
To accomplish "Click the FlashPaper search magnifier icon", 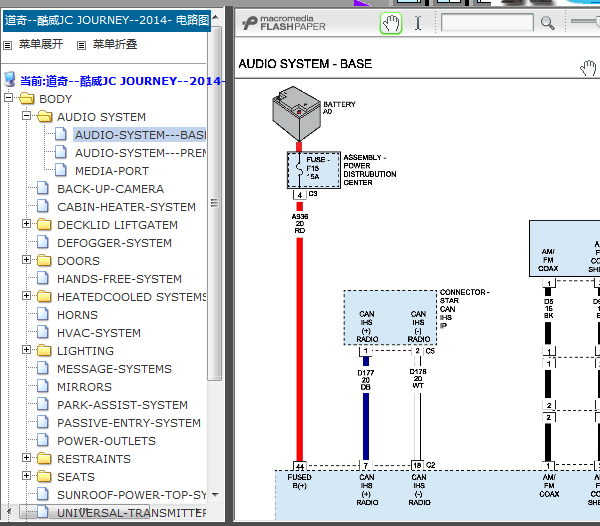I will click(x=548, y=23).
